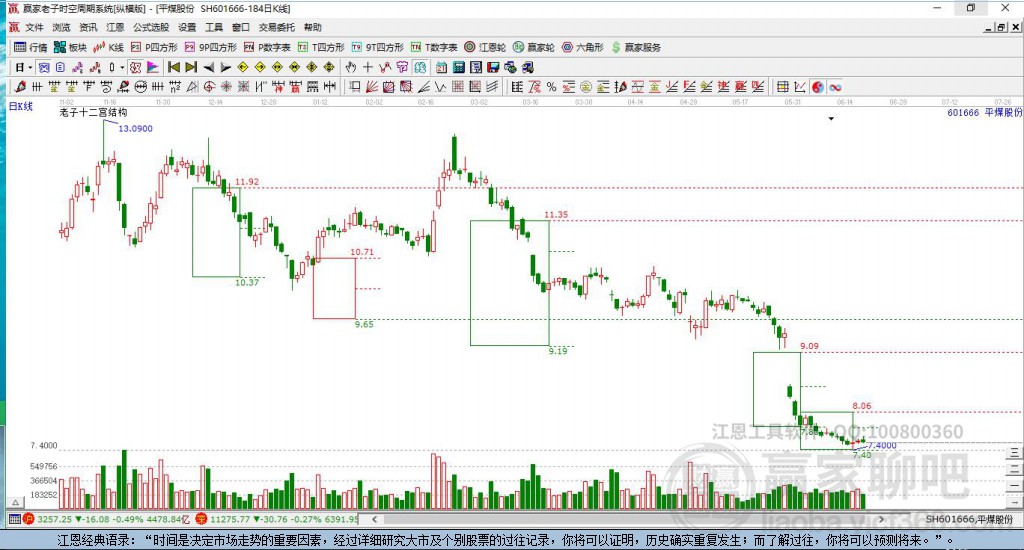1024x550 pixels.
Task: Open the 帮助 menu
Action: (x=313, y=27)
